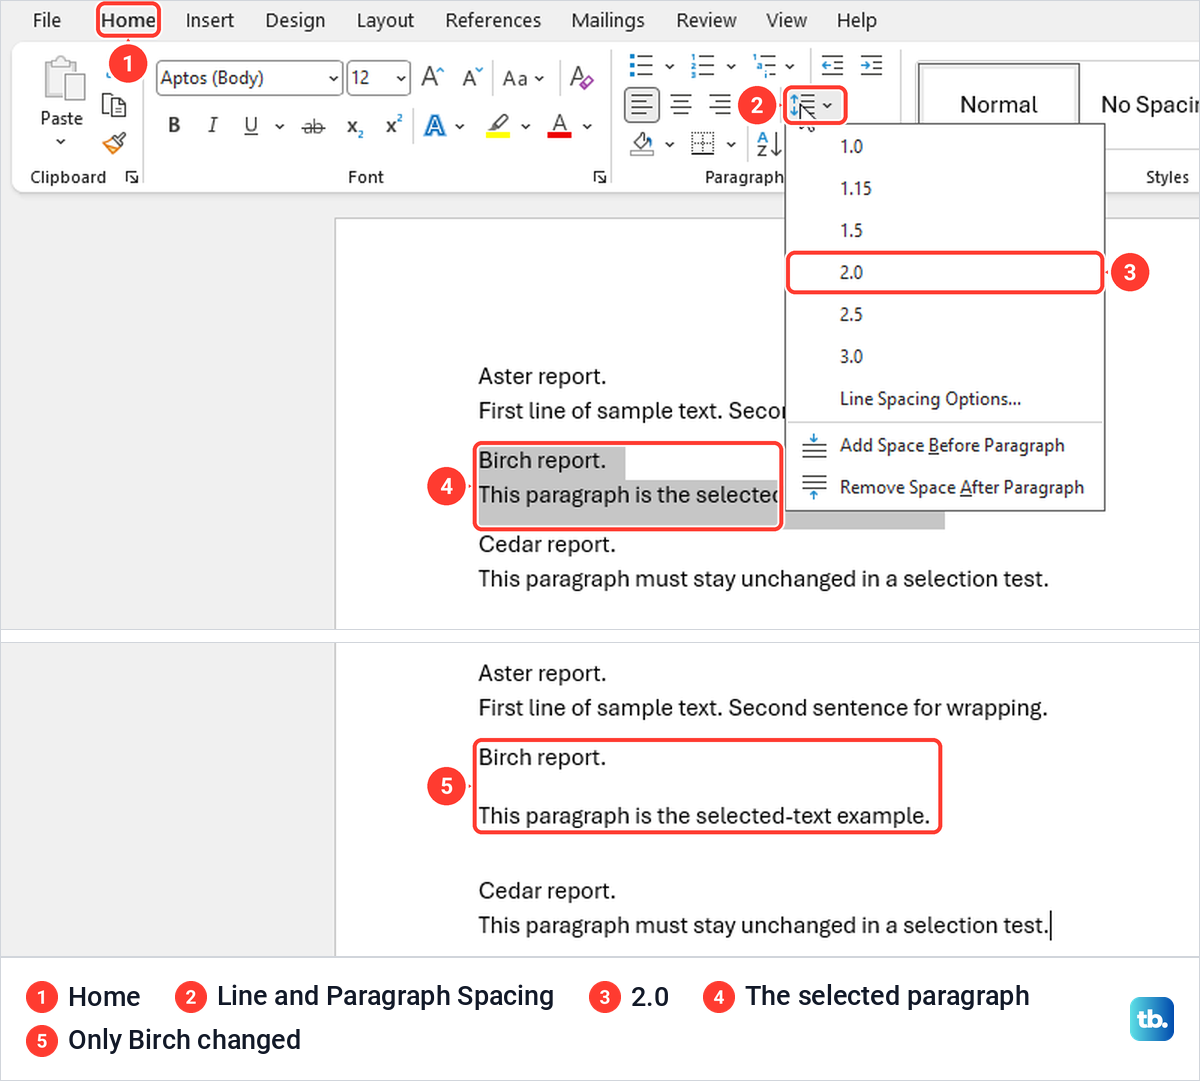This screenshot has height=1081, width=1200.
Task: Toggle Center alignment for the paragraph
Action: coord(681,104)
